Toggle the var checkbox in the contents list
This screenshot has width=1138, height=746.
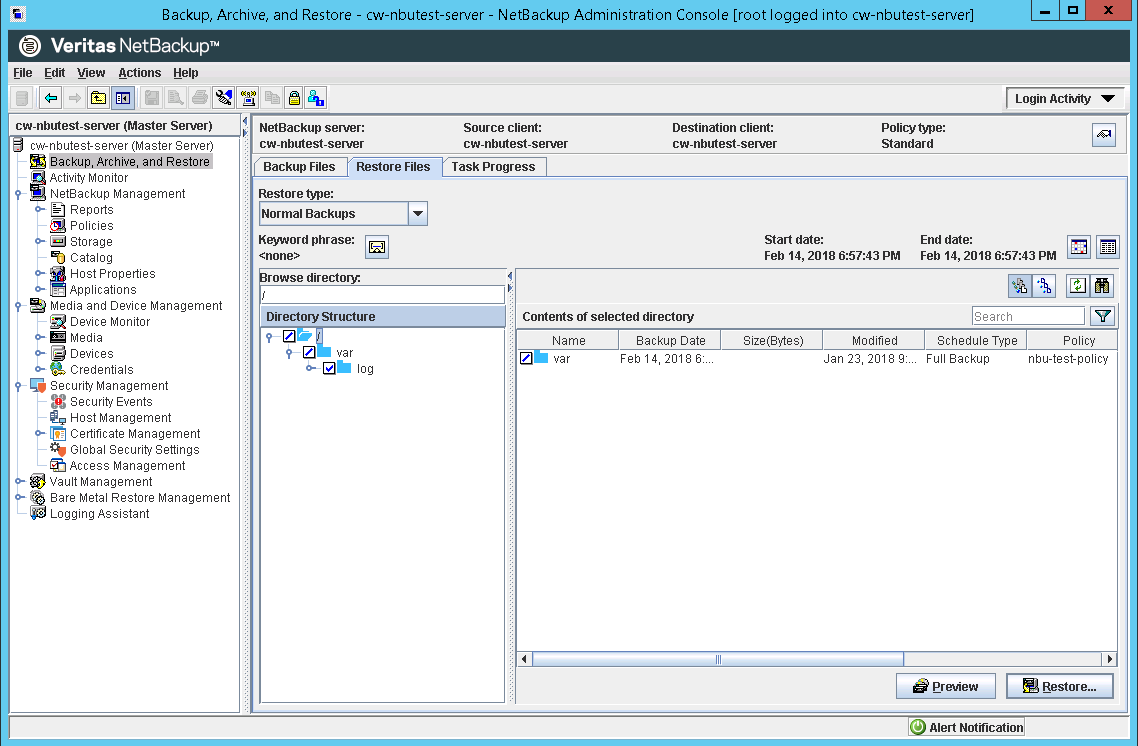coord(526,358)
